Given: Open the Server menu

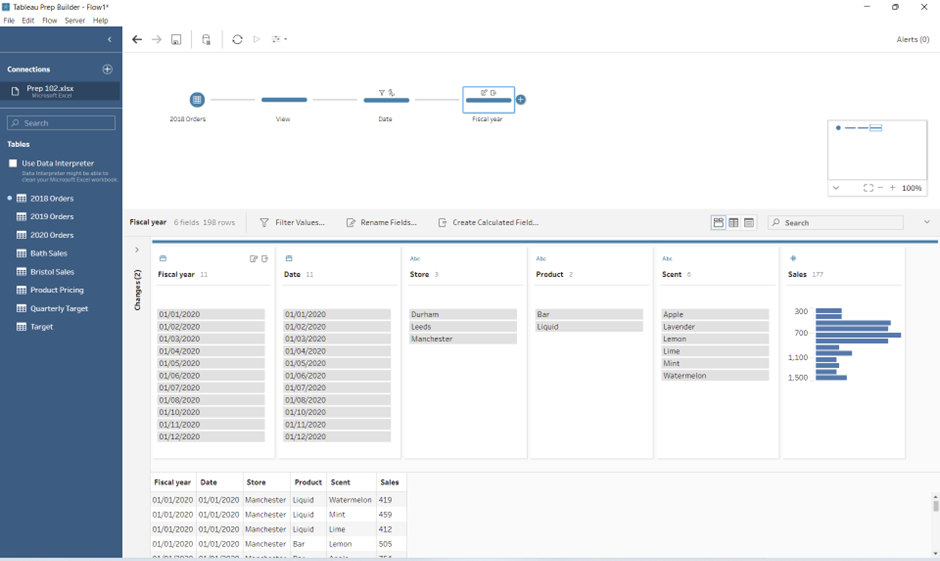Looking at the screenshot, I should [75, 20].
